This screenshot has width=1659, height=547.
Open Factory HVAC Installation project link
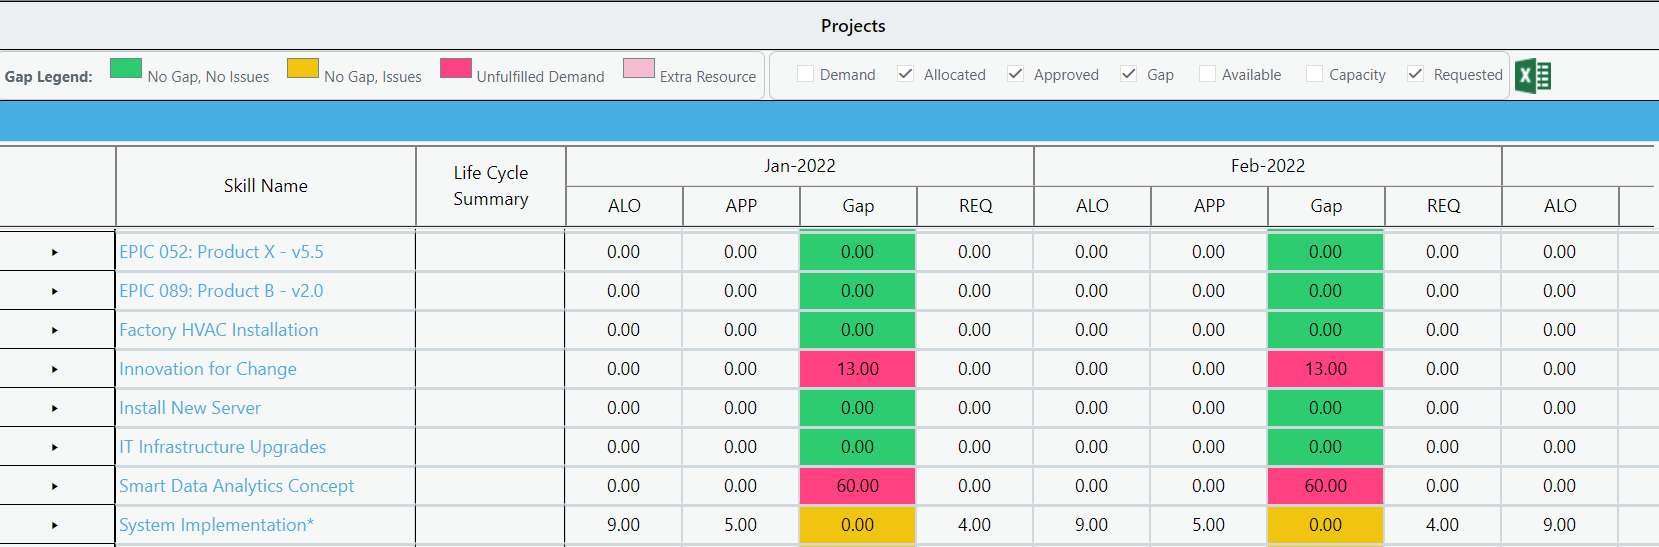click(219, 330)
